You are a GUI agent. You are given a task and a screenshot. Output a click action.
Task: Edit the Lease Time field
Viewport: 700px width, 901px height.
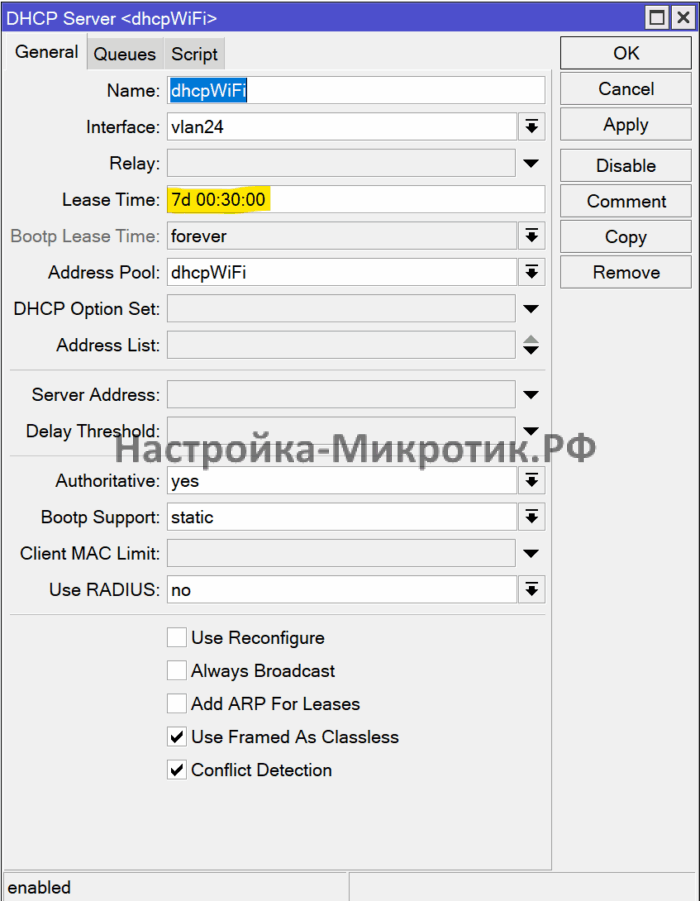356,199
